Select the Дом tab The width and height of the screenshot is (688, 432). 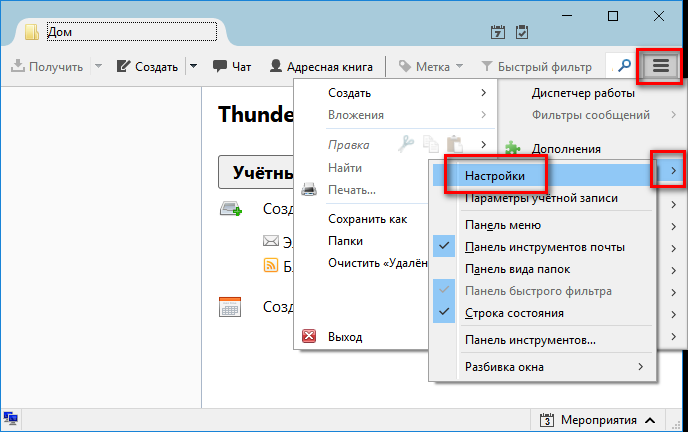tap(120, 32)
